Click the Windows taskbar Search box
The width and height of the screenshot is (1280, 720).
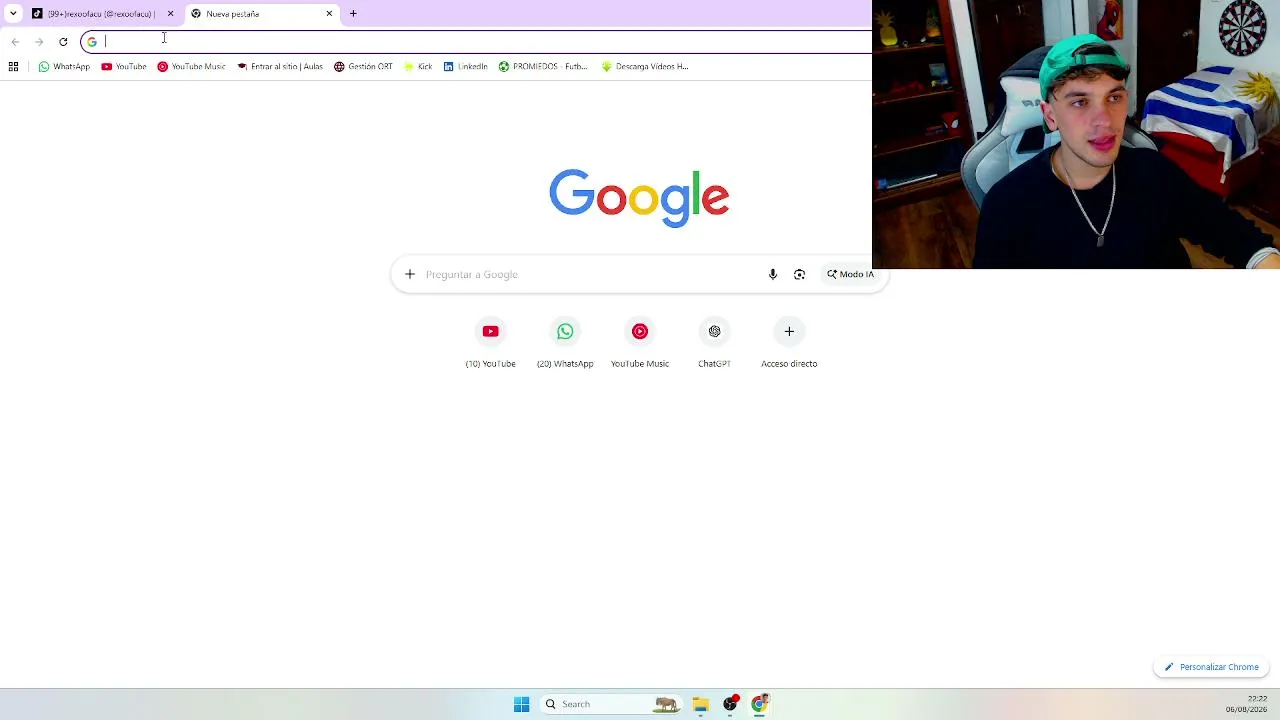(x=611, y=704)
